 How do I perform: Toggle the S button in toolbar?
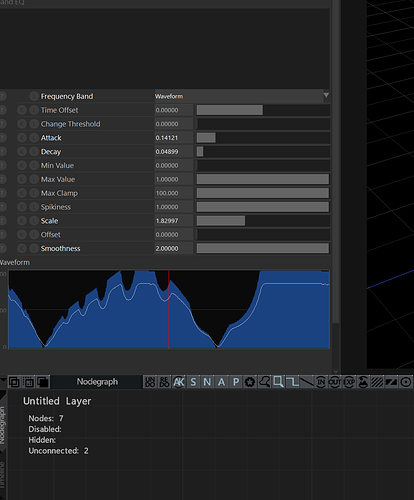193,382
